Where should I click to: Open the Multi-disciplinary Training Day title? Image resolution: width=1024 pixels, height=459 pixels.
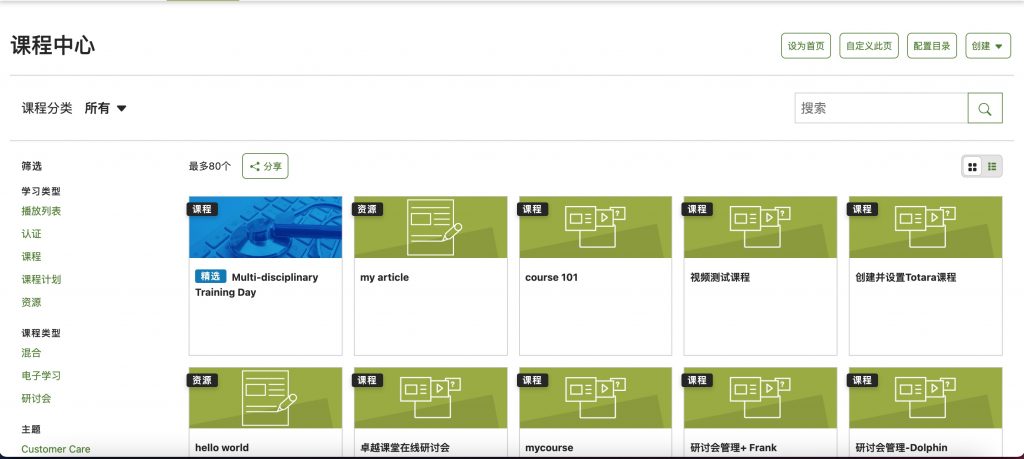point(257,285)
